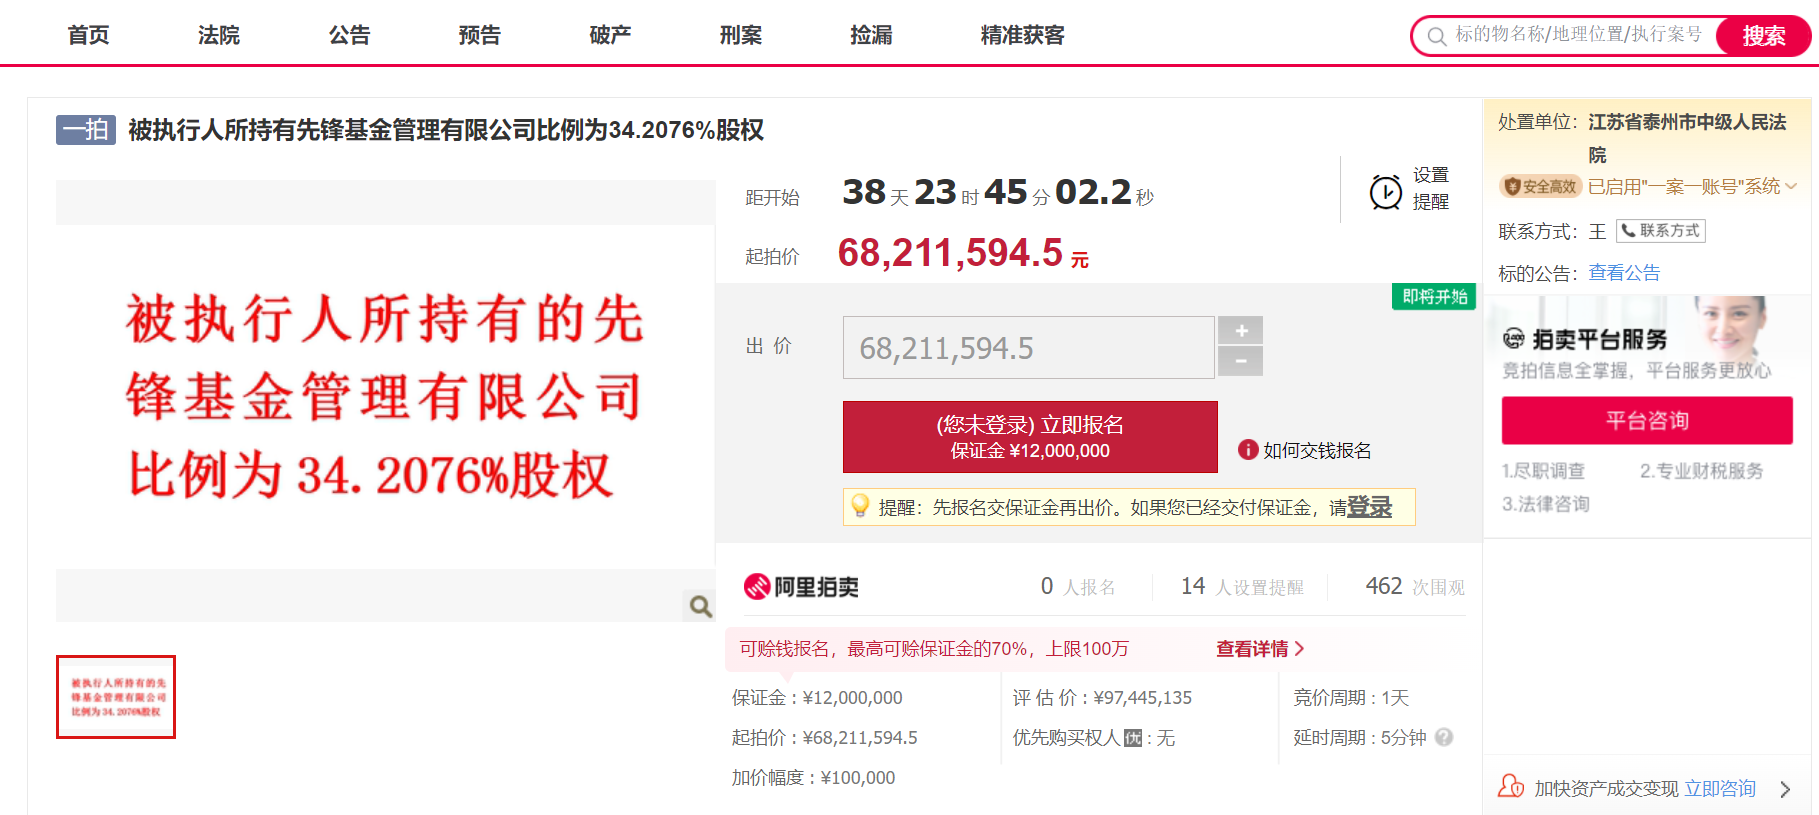
Task: Expand the 加快资产成交变现 arrow
Action: pos(1785,789)
